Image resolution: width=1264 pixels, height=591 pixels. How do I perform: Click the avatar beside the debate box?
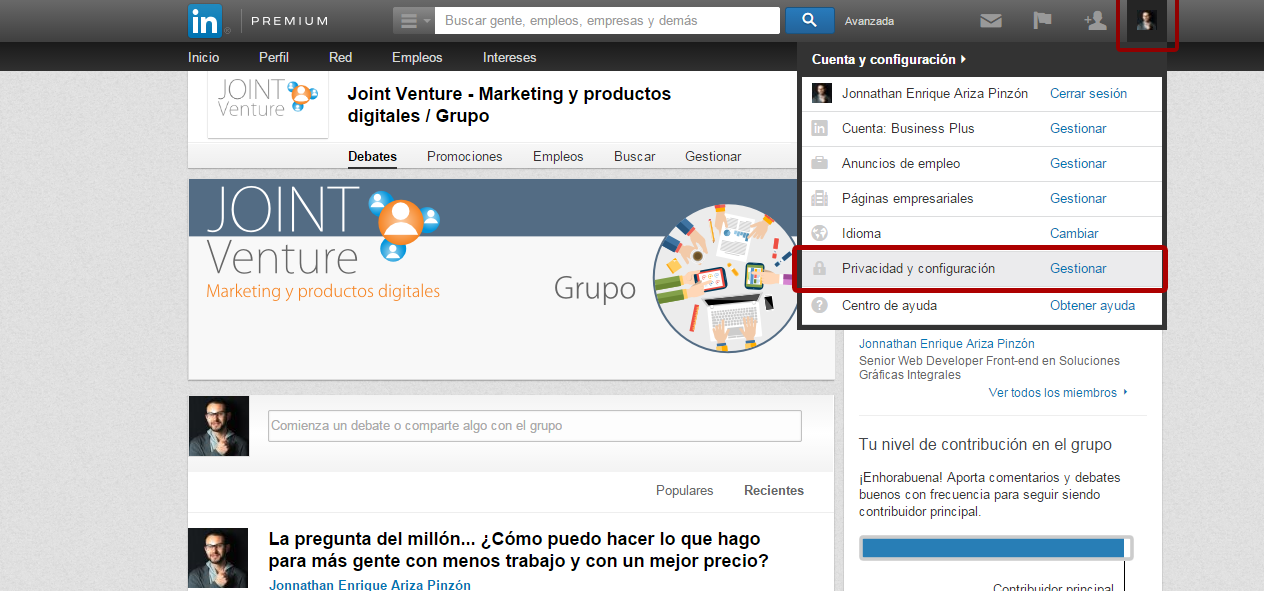[219, 426]
